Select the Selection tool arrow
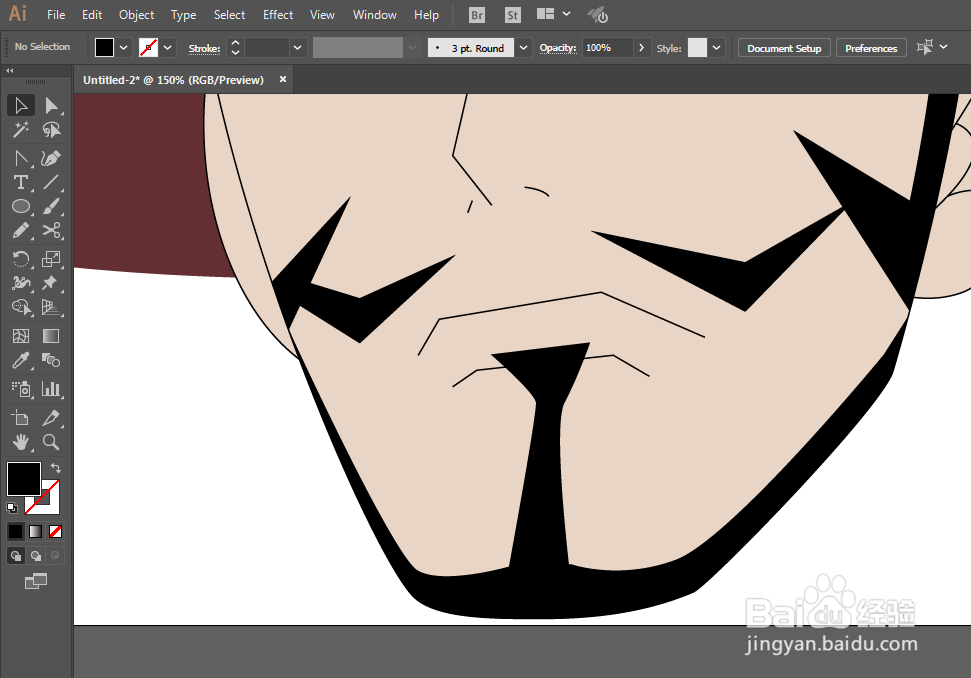 pyautogui.click(x=20, y=106)
